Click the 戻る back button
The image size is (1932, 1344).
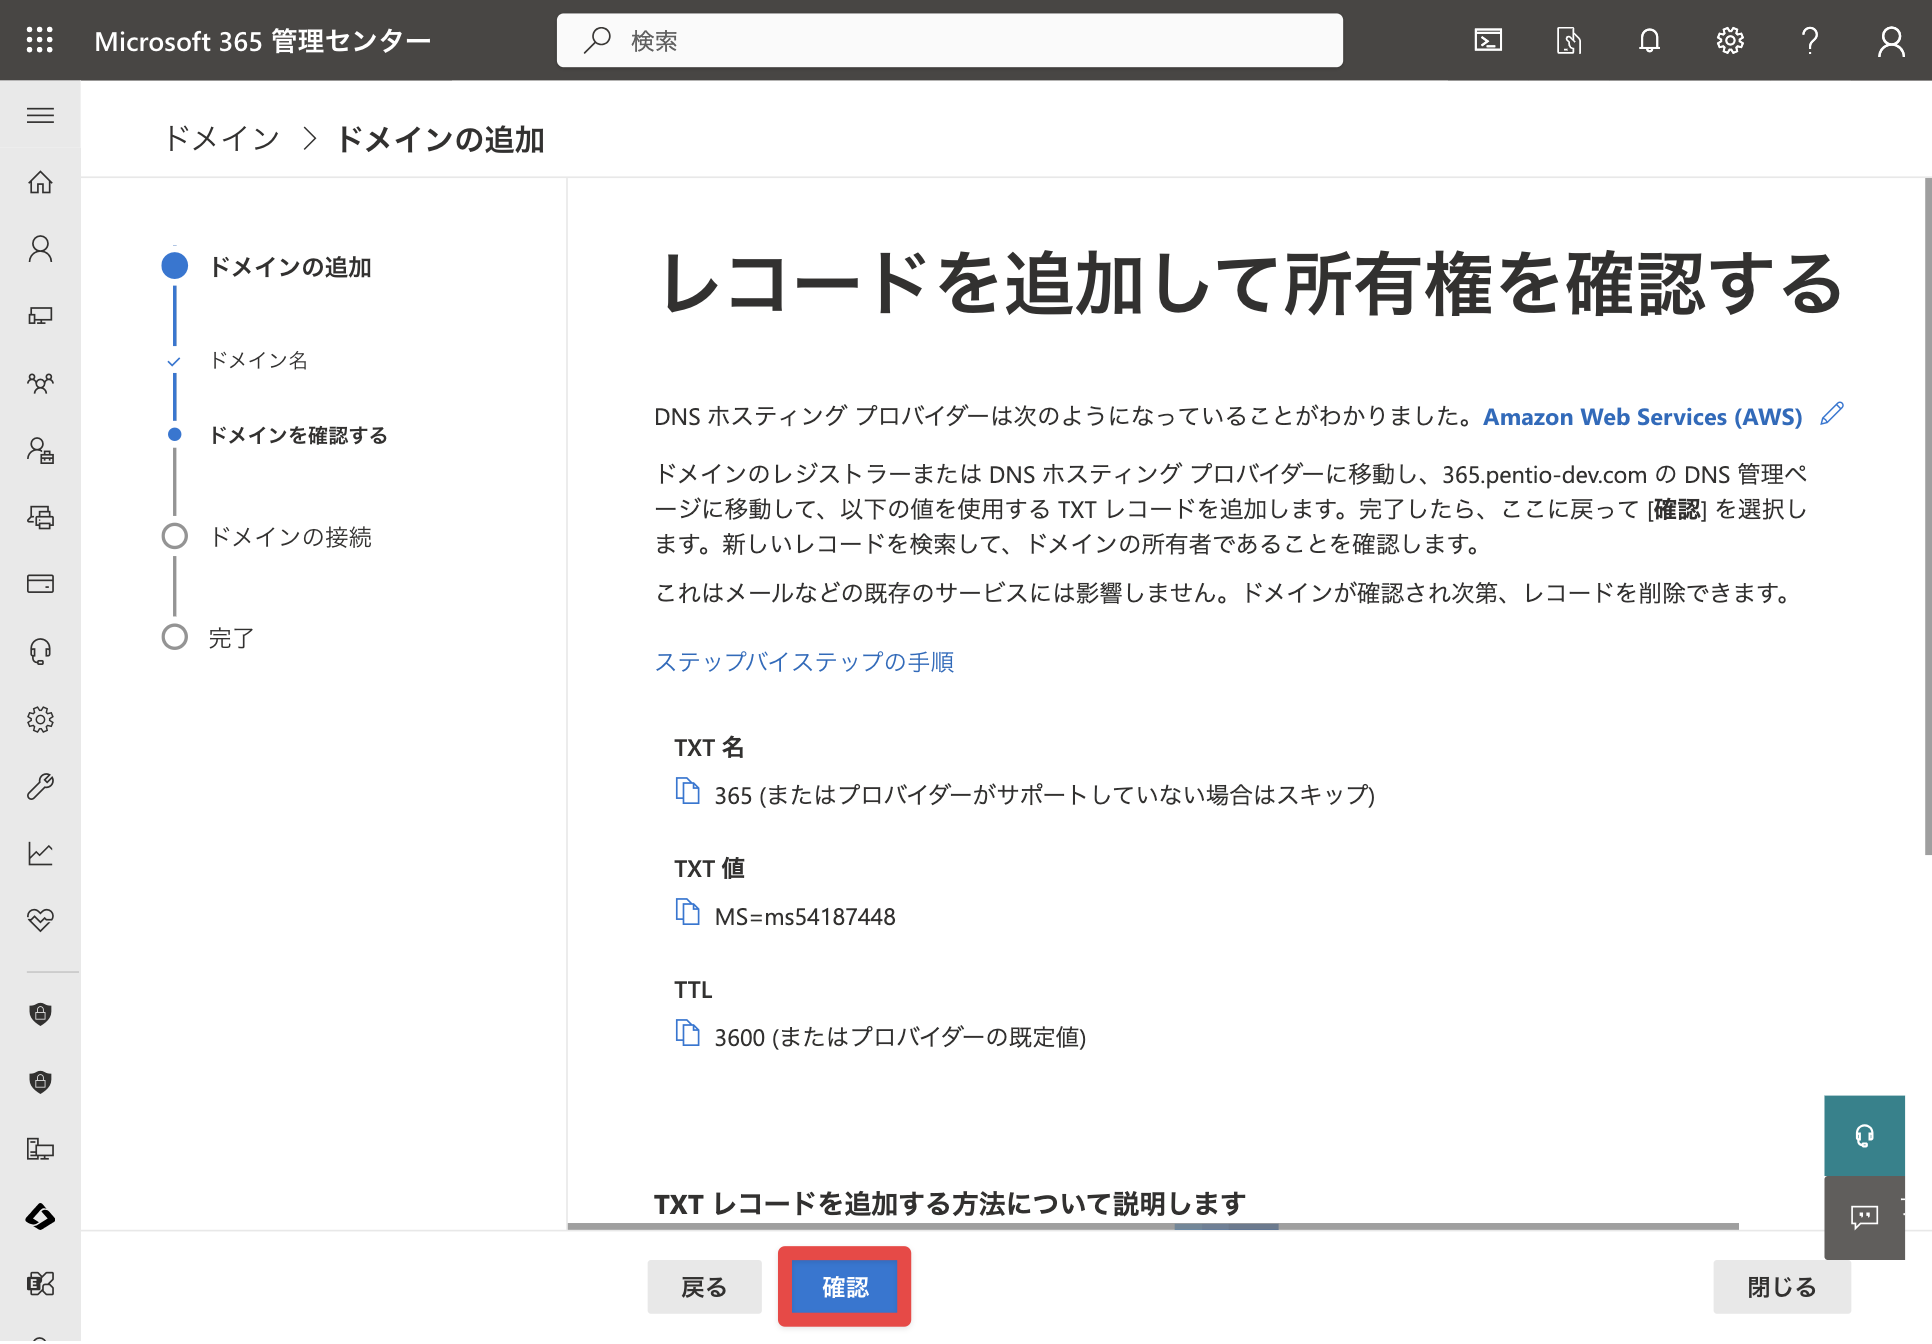[704, 1287]
